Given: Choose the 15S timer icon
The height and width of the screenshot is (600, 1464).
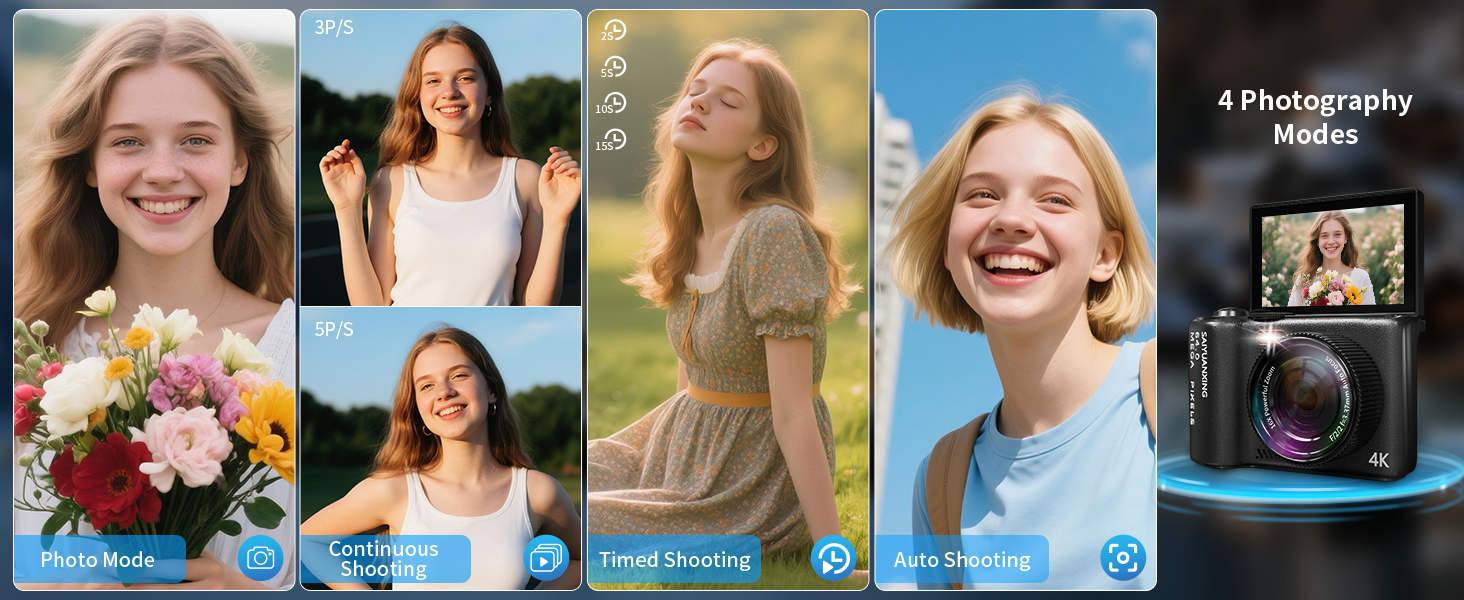Looking at the screenshot, I should (x=613, y=140).
